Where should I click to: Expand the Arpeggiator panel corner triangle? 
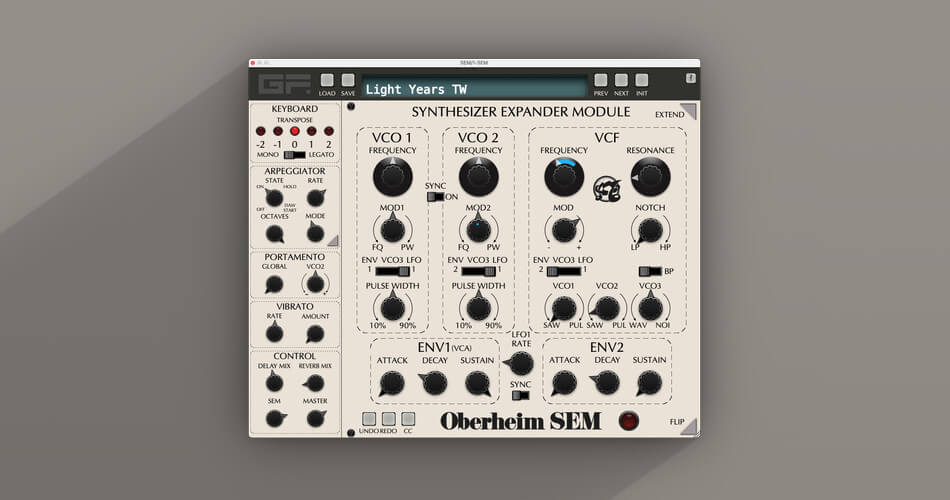tap(333, 241)
